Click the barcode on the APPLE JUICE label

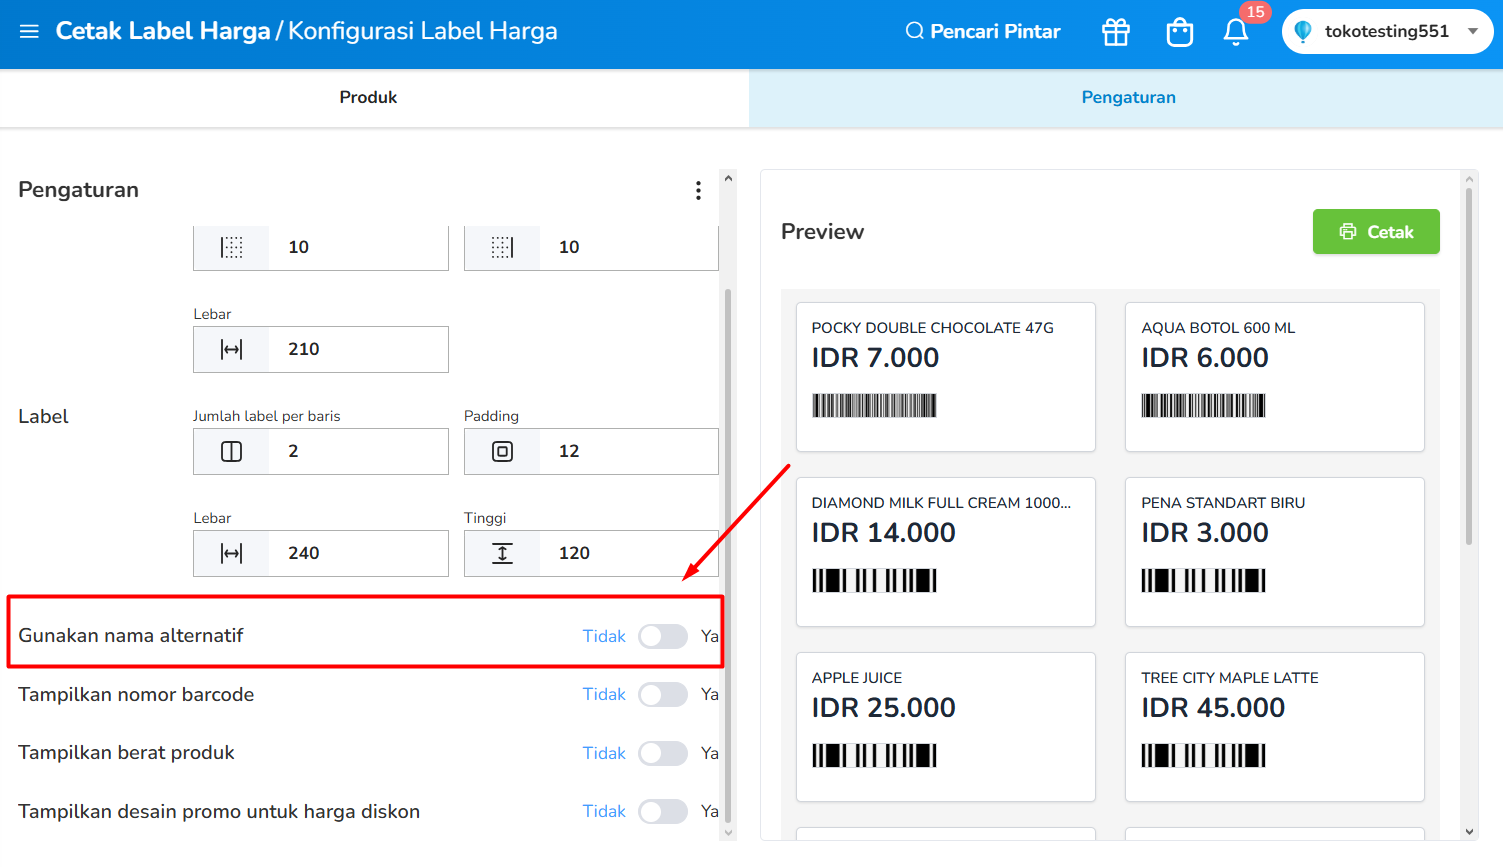(874, 755)
